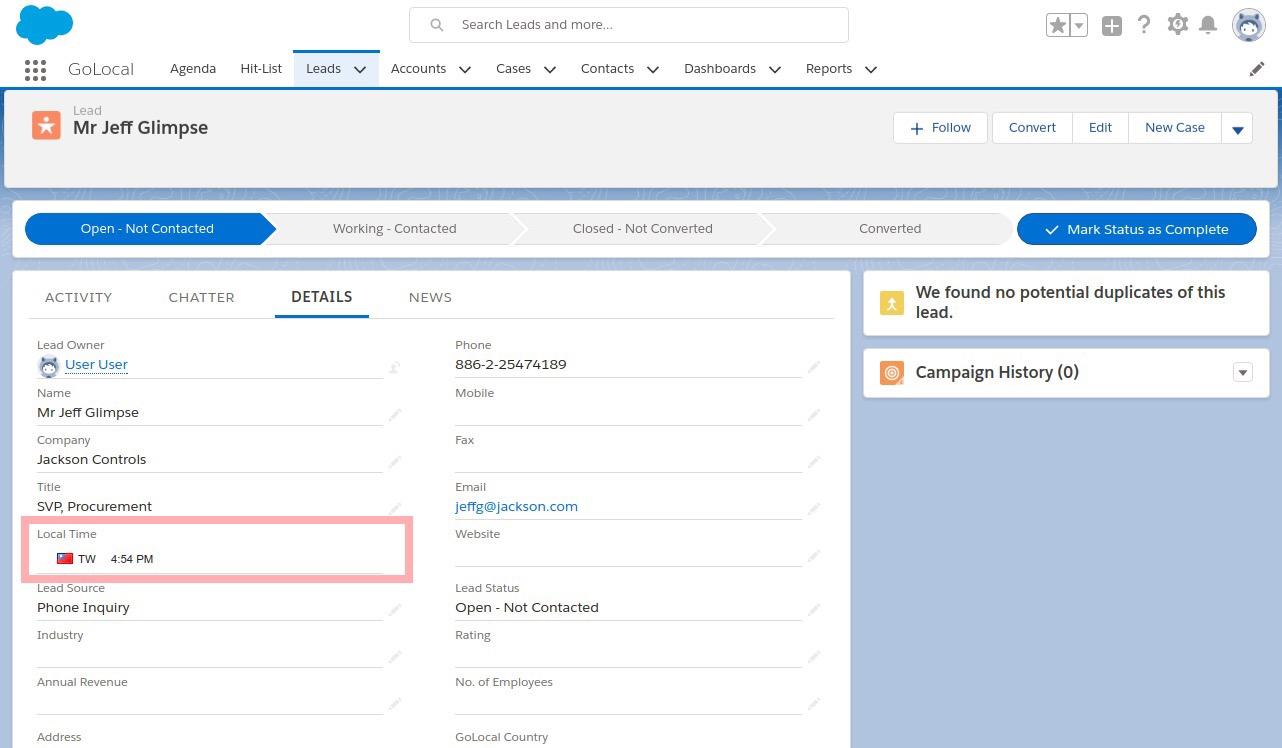This screenshot has height=748, width=1282.
Task: Switch to the Chatter tab
Action: point(201,297)
